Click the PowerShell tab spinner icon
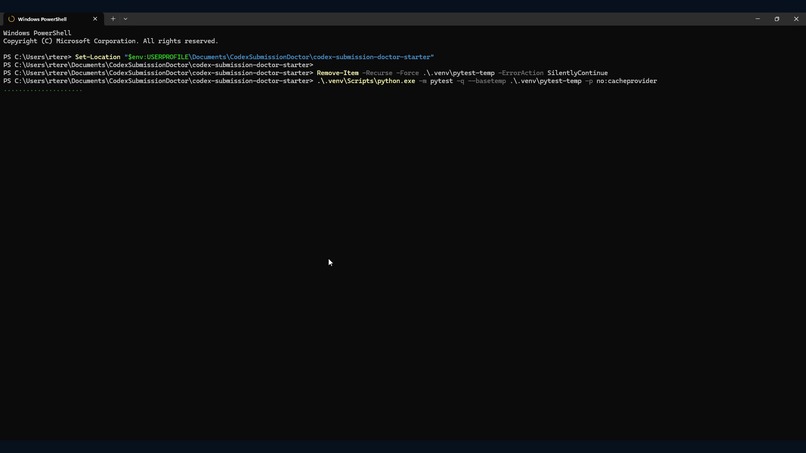806x453 pixels. pos(11,19)
